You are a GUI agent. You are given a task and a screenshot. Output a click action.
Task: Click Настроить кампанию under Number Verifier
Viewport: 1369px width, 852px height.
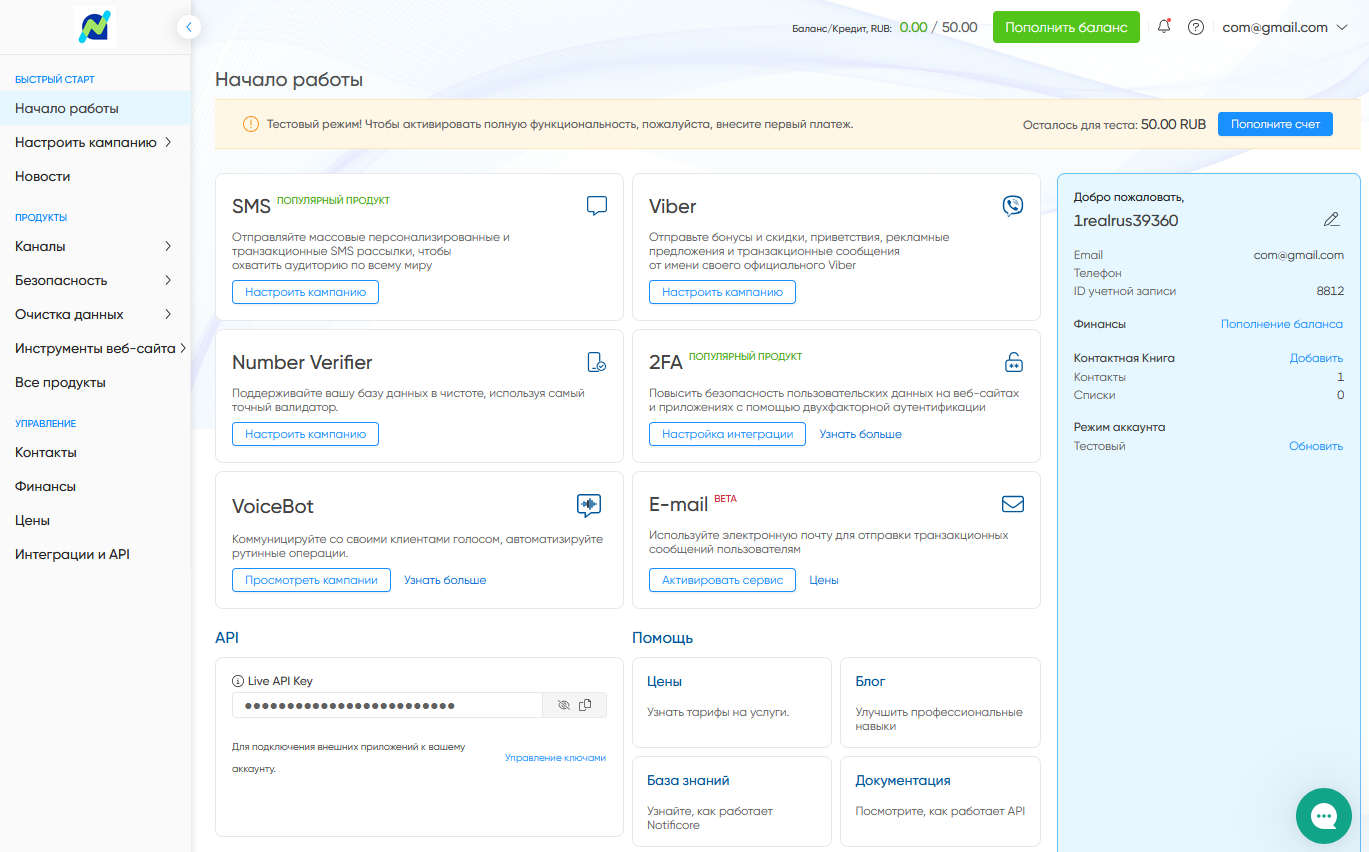click(x=305, y=434)
